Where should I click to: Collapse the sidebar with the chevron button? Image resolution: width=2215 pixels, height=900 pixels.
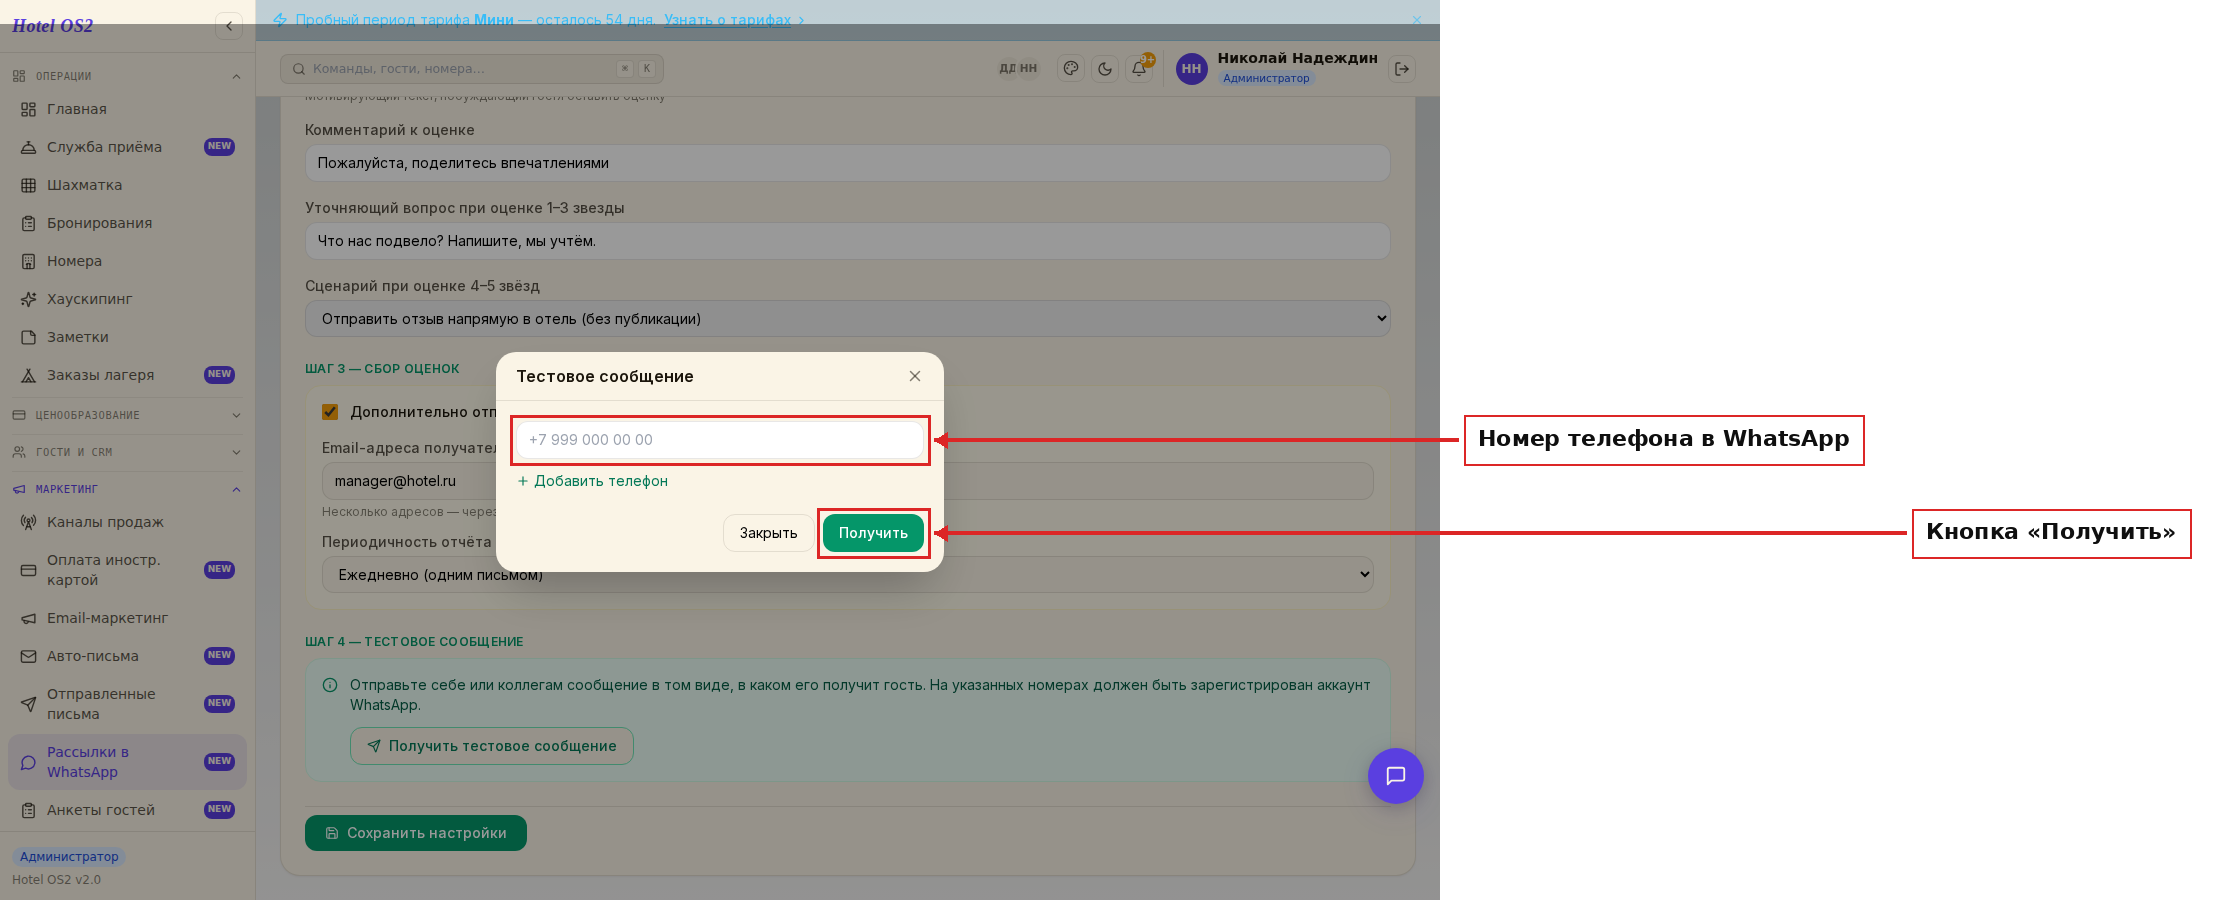pos(229,26)
